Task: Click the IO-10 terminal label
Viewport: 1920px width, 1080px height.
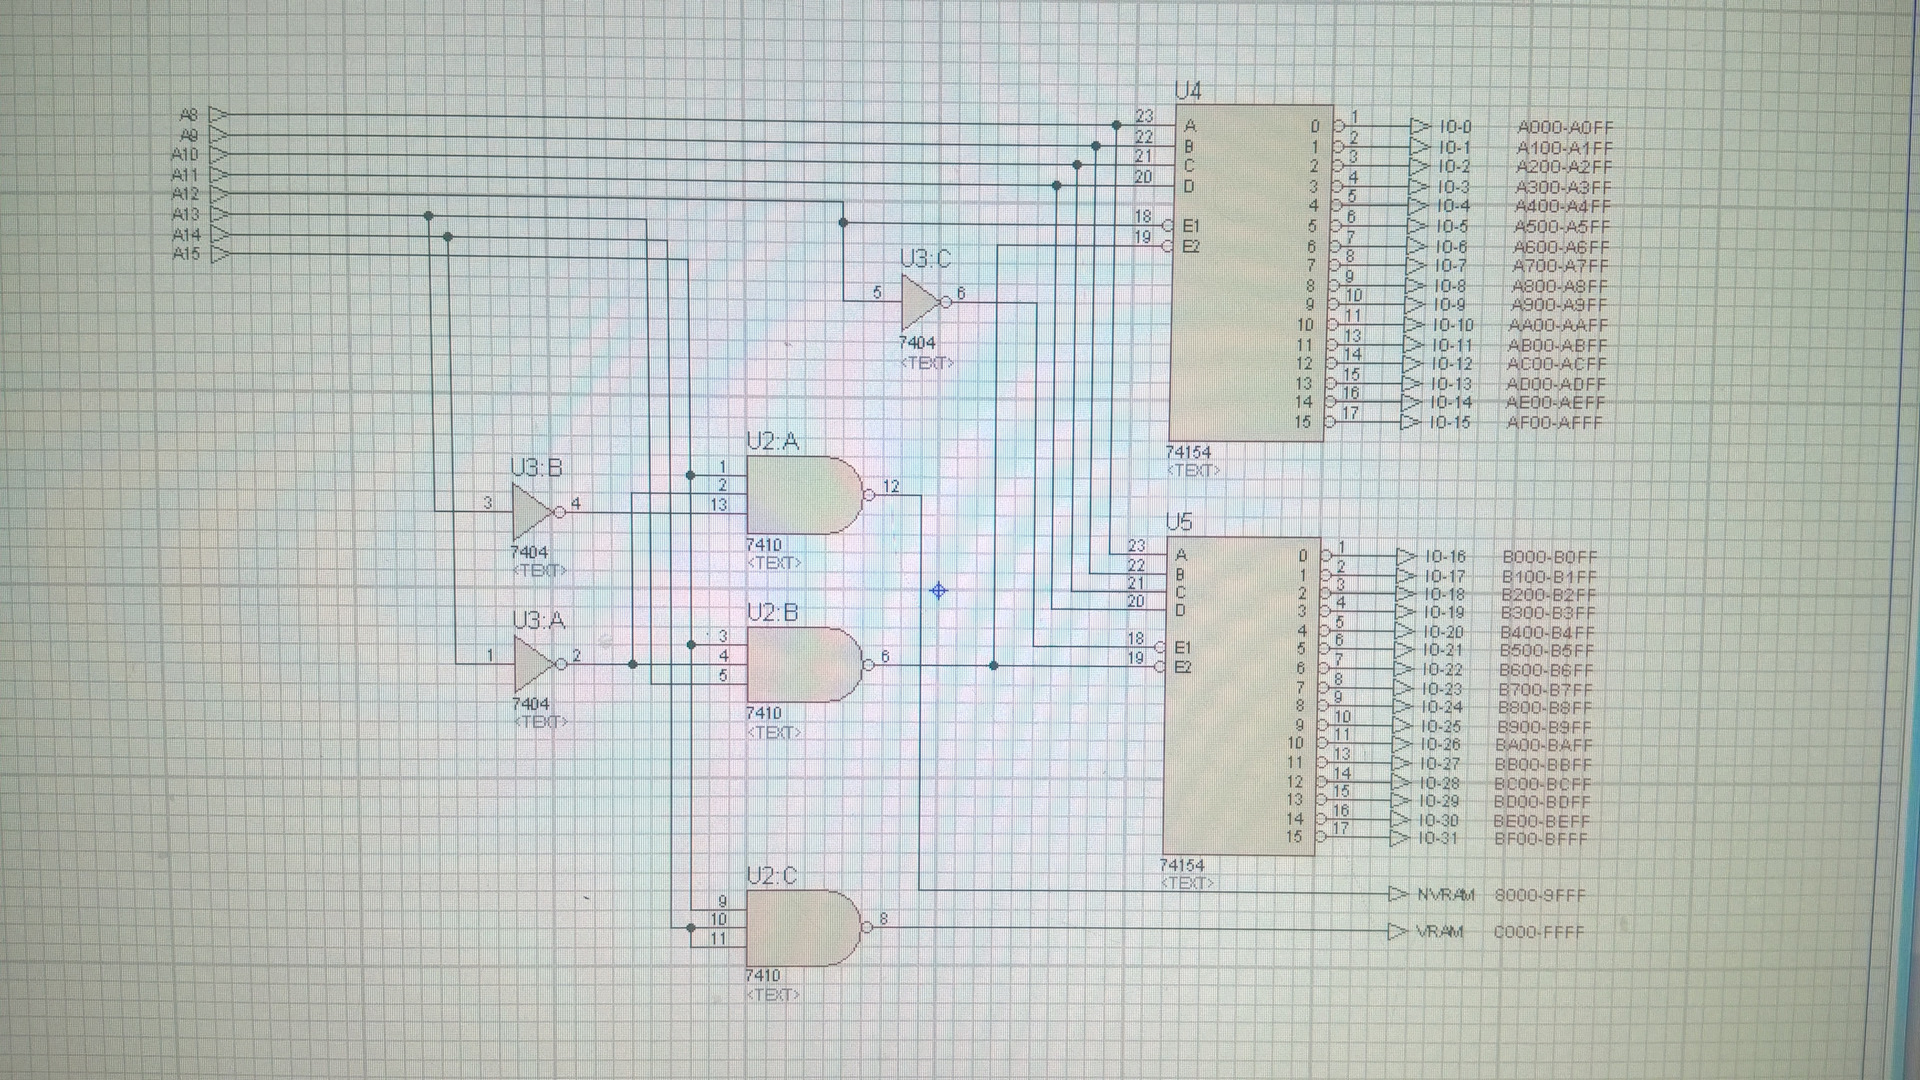Action: click(1452, 325)
